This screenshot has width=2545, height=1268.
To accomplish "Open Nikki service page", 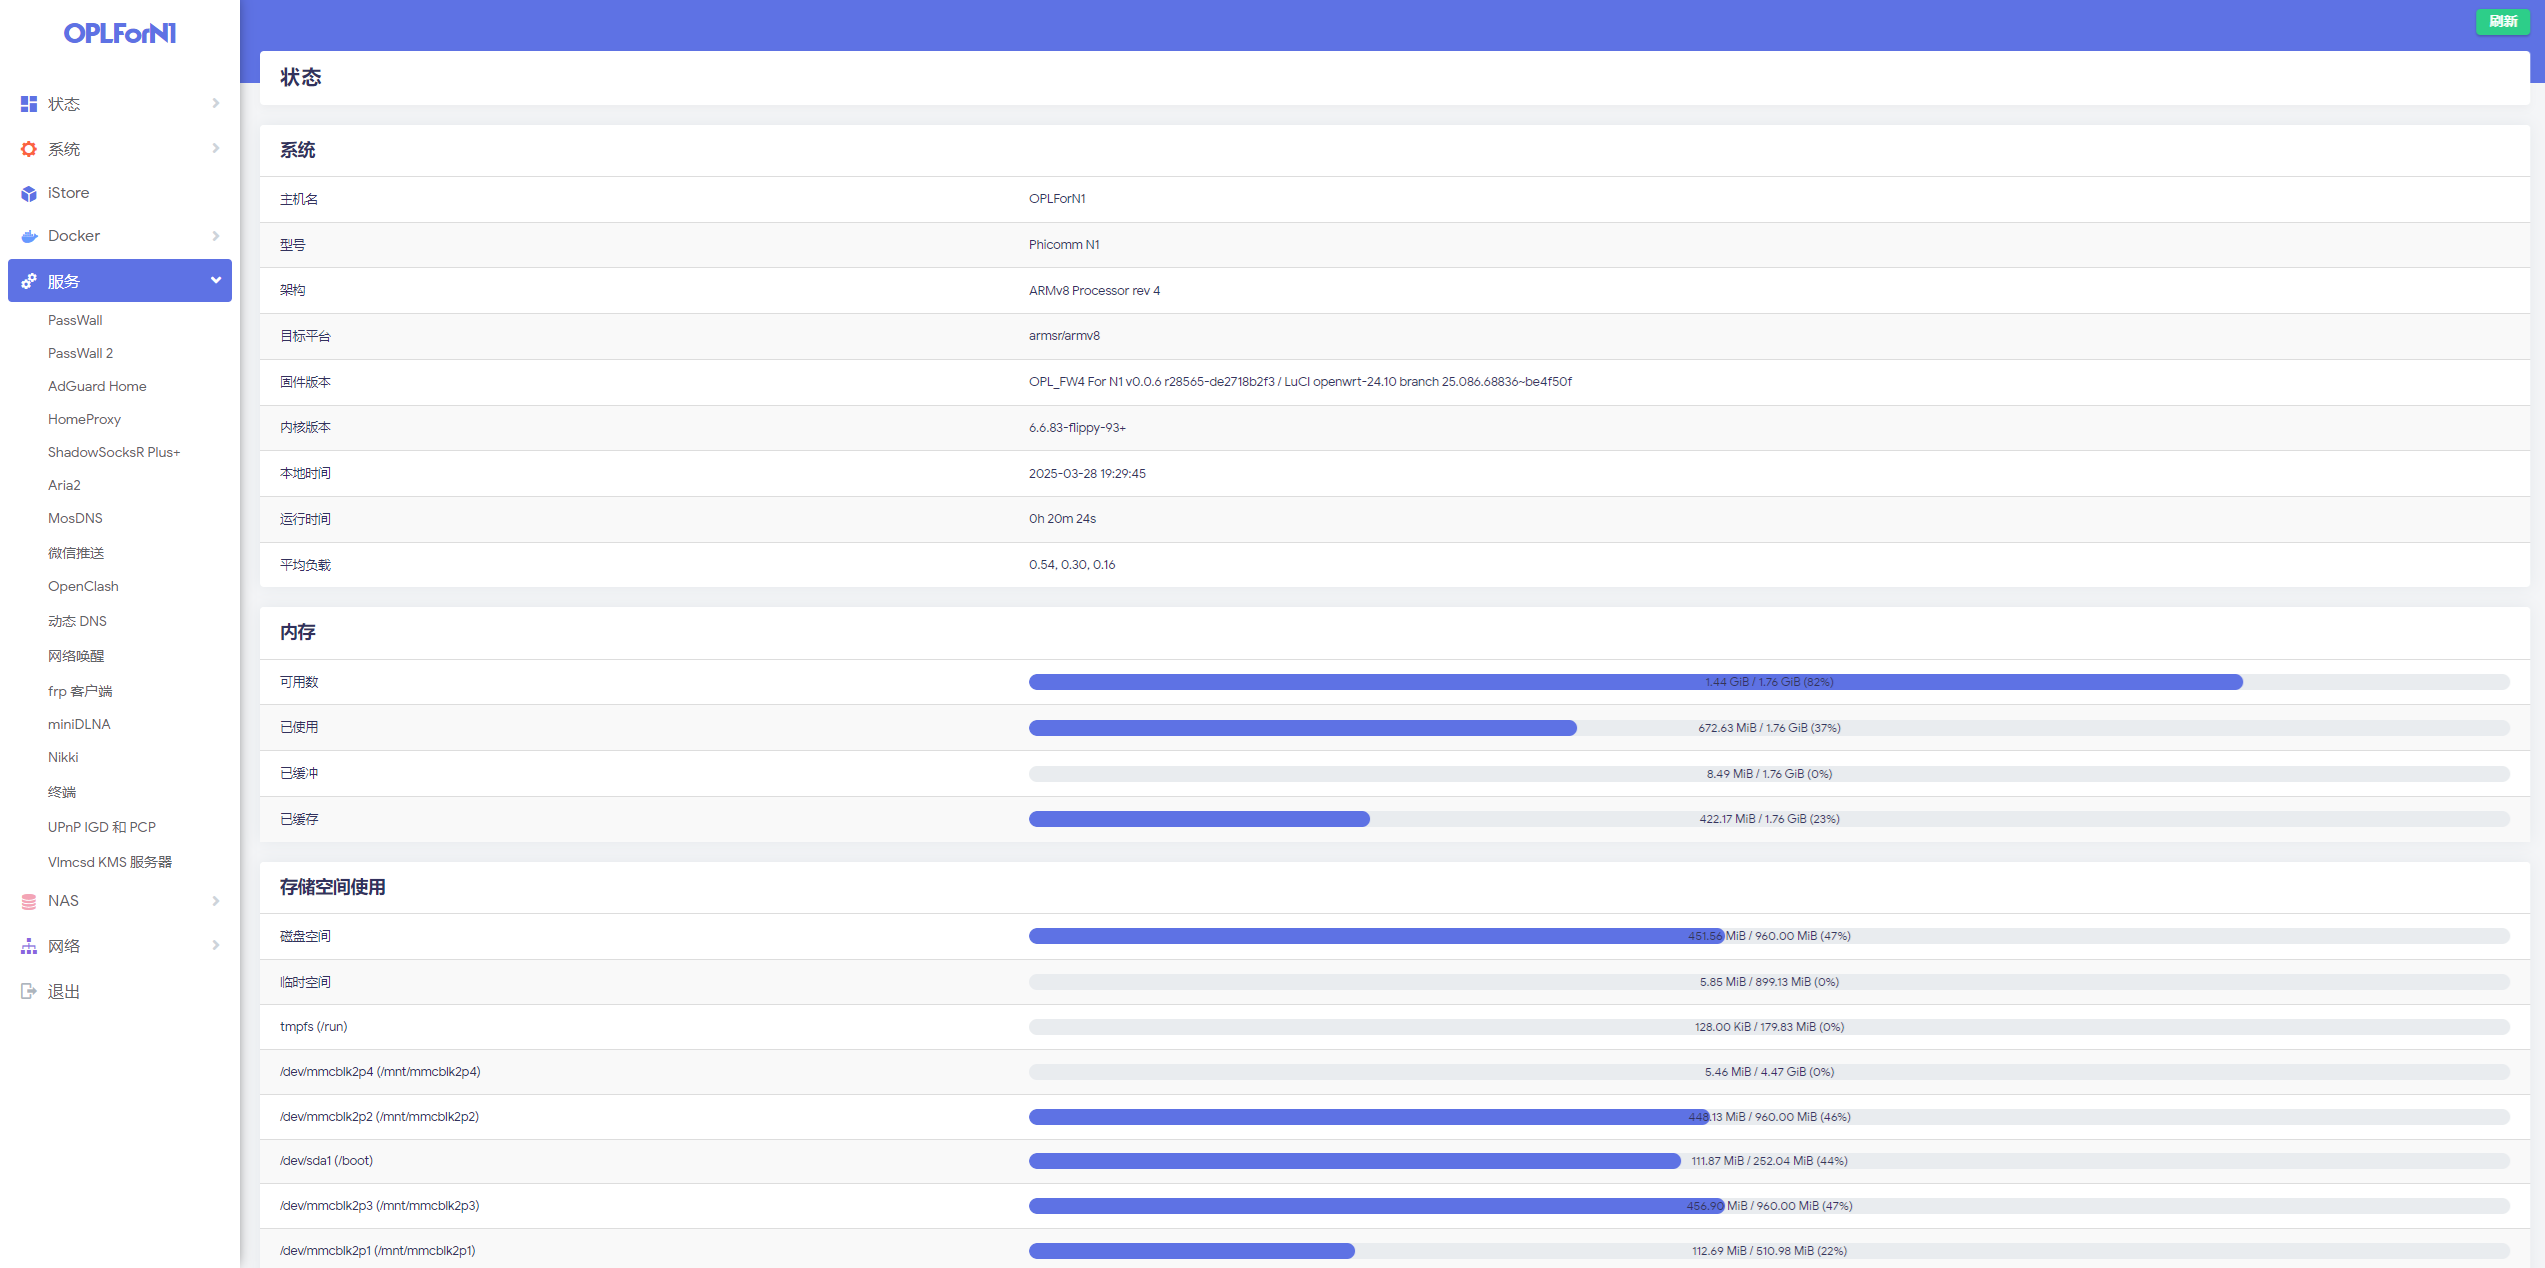I will click(x=63, y=757).
